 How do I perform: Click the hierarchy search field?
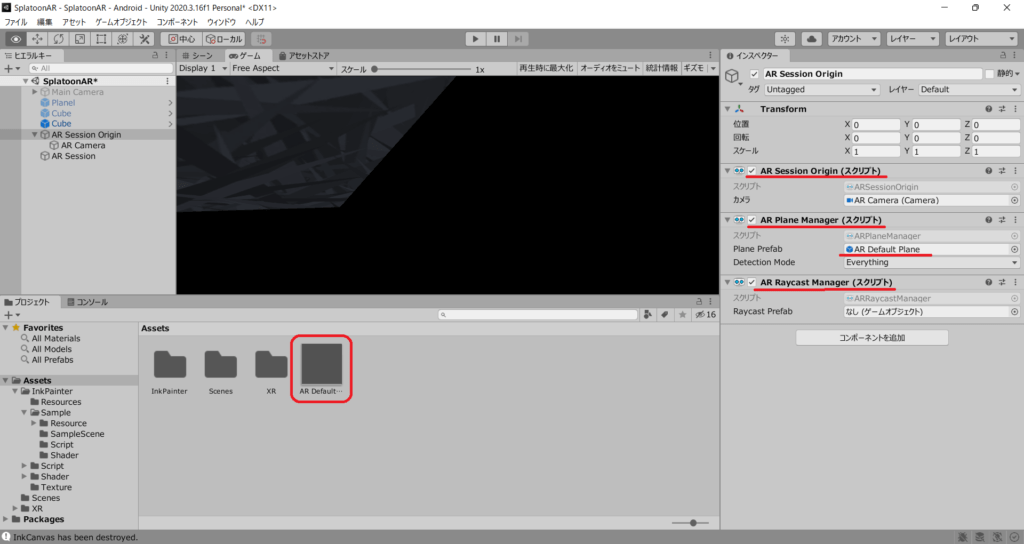click(101, 68)
